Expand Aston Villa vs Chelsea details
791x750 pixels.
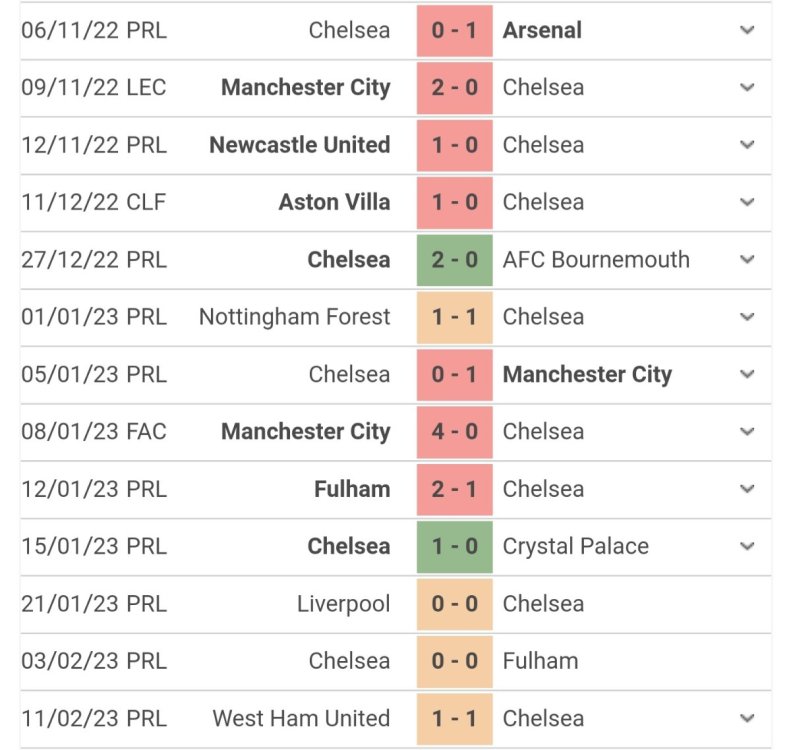tap(747, 202)
